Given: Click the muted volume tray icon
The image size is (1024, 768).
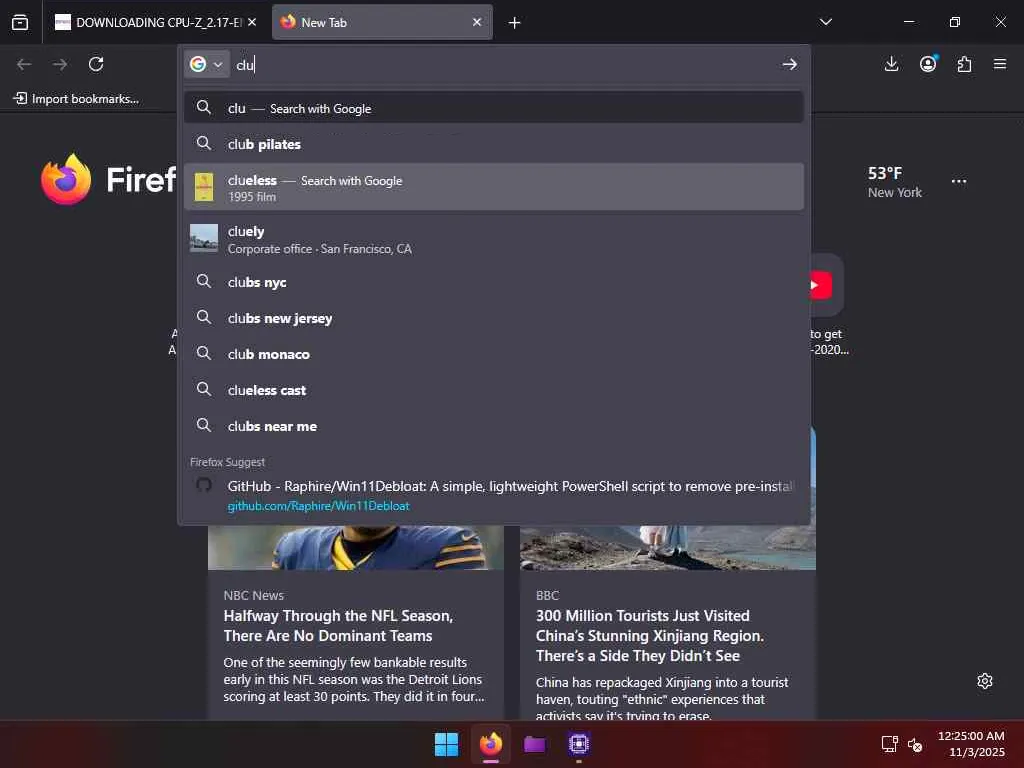Looking at the screenshot, I should pos(915,744).
